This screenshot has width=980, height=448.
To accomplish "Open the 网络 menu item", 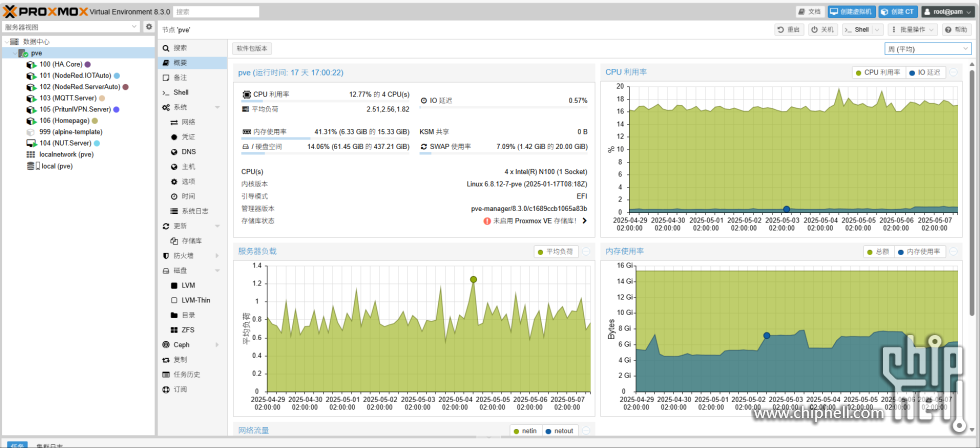I will [192, 122].
